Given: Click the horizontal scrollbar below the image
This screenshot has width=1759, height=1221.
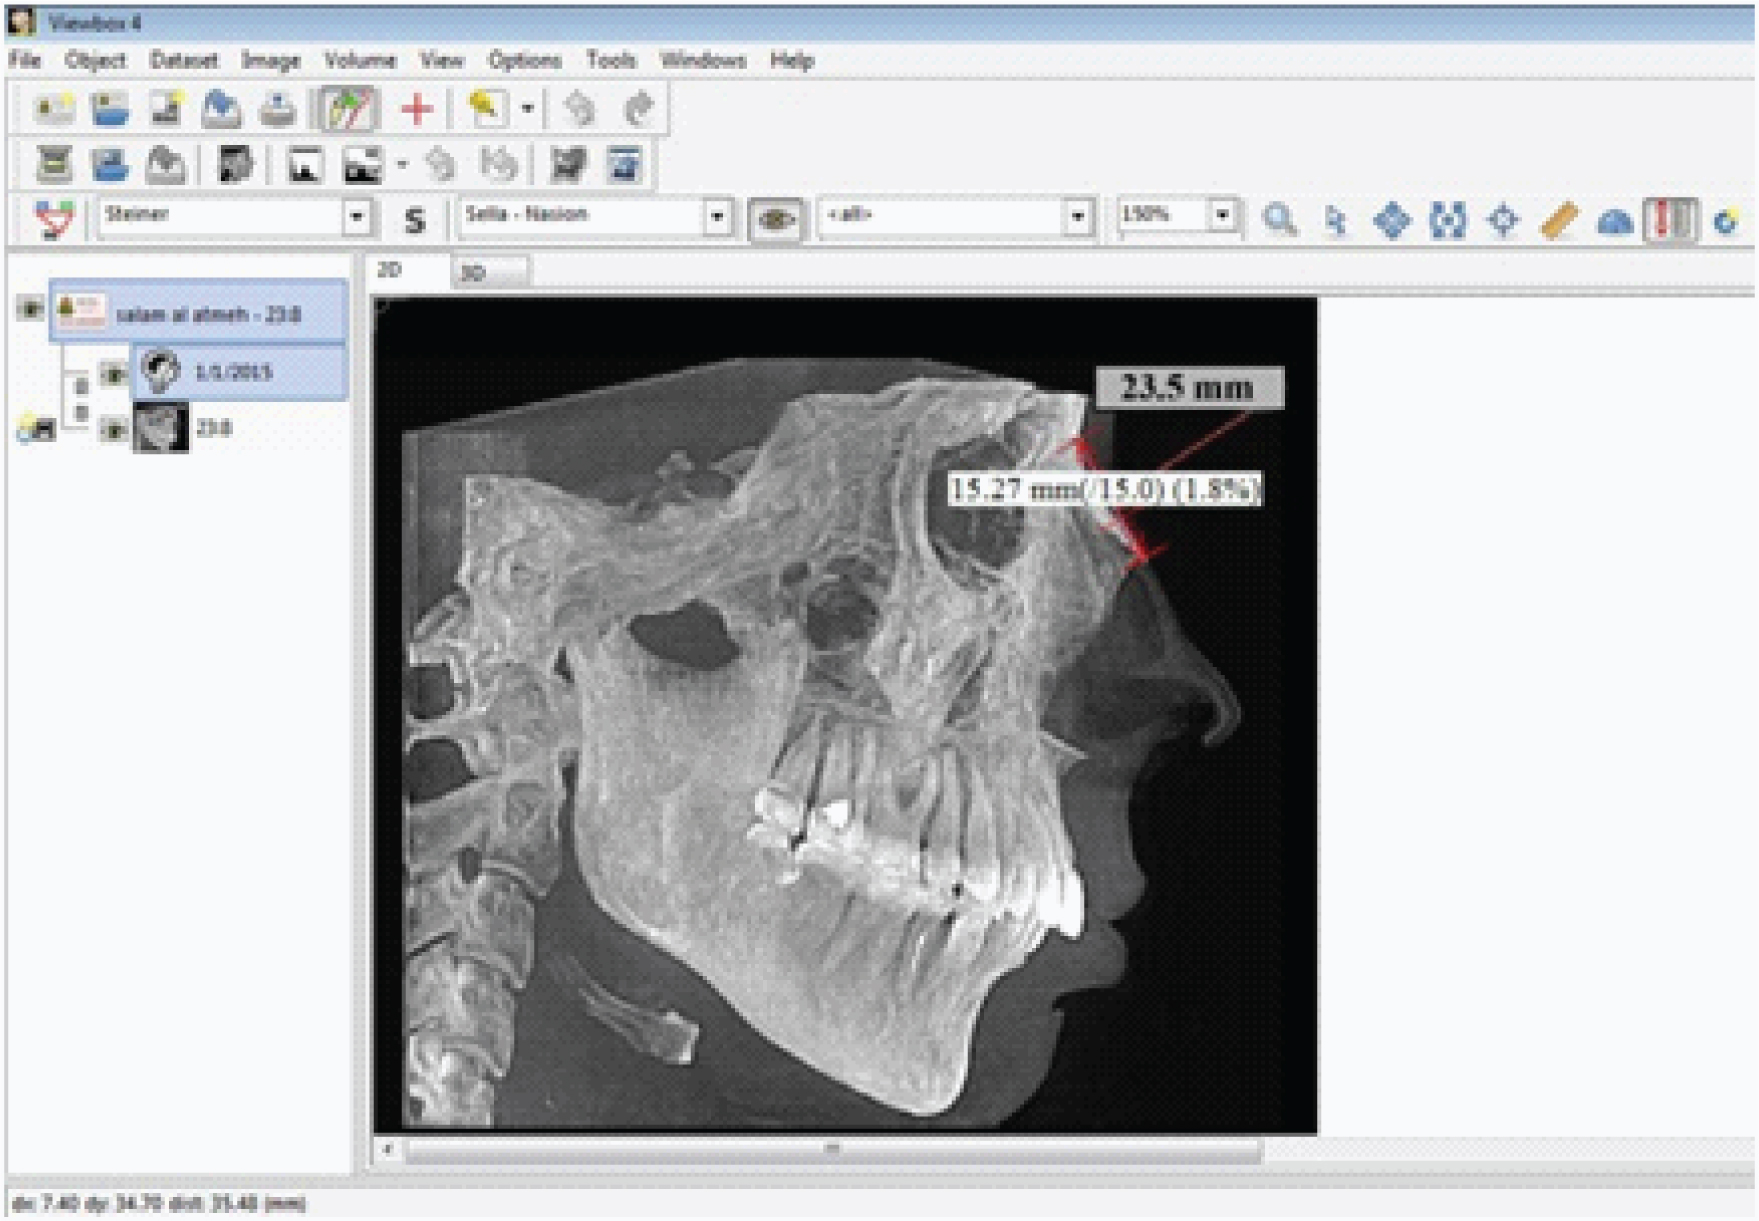Looking at the screenshot, I should [x=832, y=1150].
